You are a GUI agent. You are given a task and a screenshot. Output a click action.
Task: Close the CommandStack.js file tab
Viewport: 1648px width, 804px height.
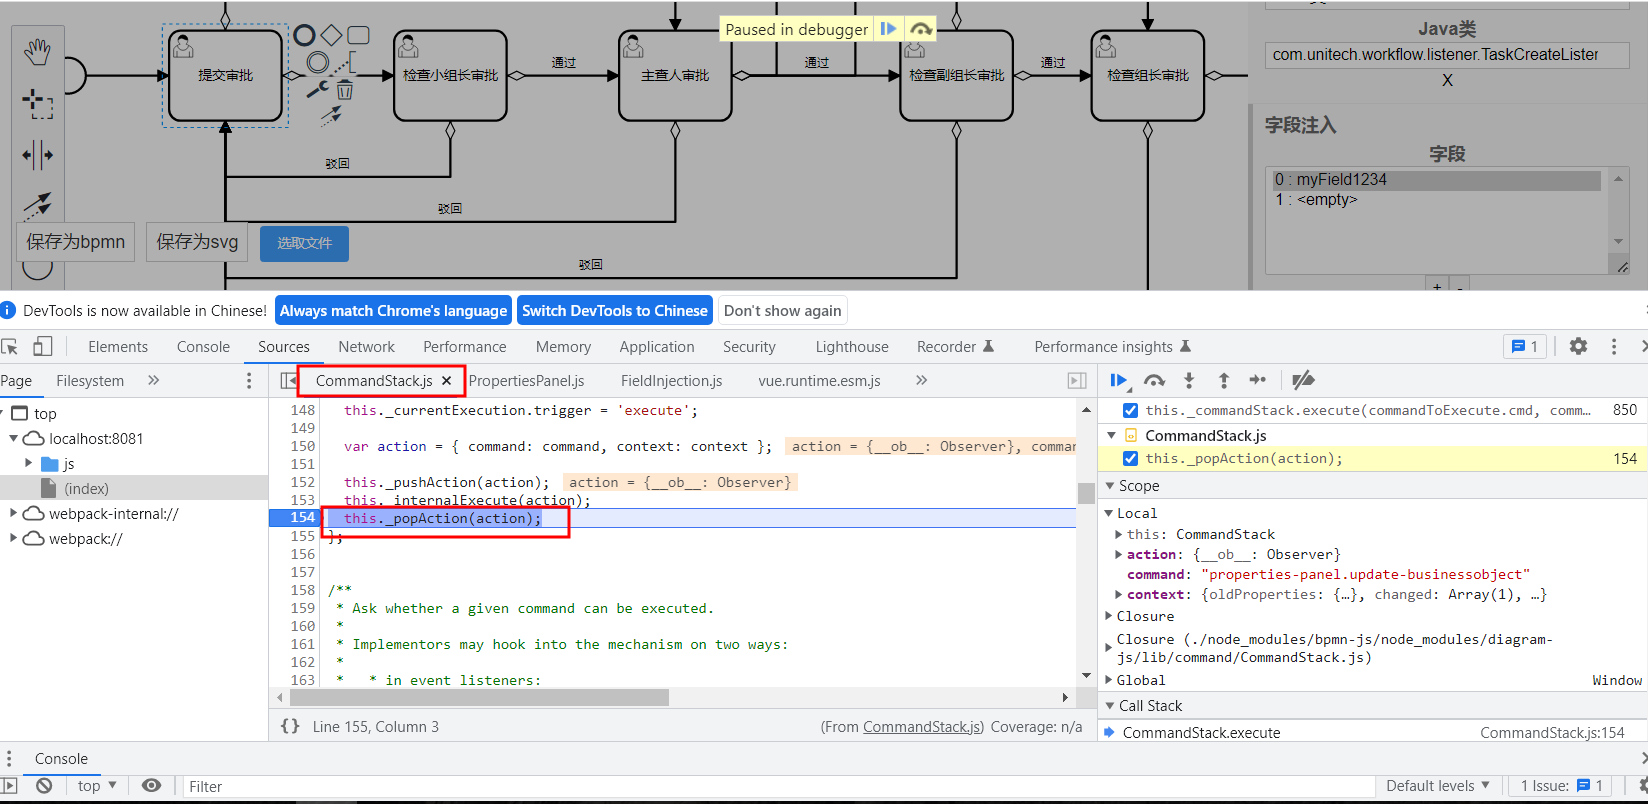[x=447, y=381]
